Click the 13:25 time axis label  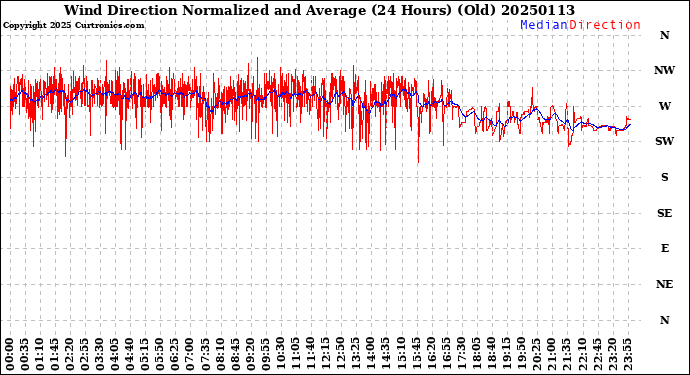(x=356, y=354)
